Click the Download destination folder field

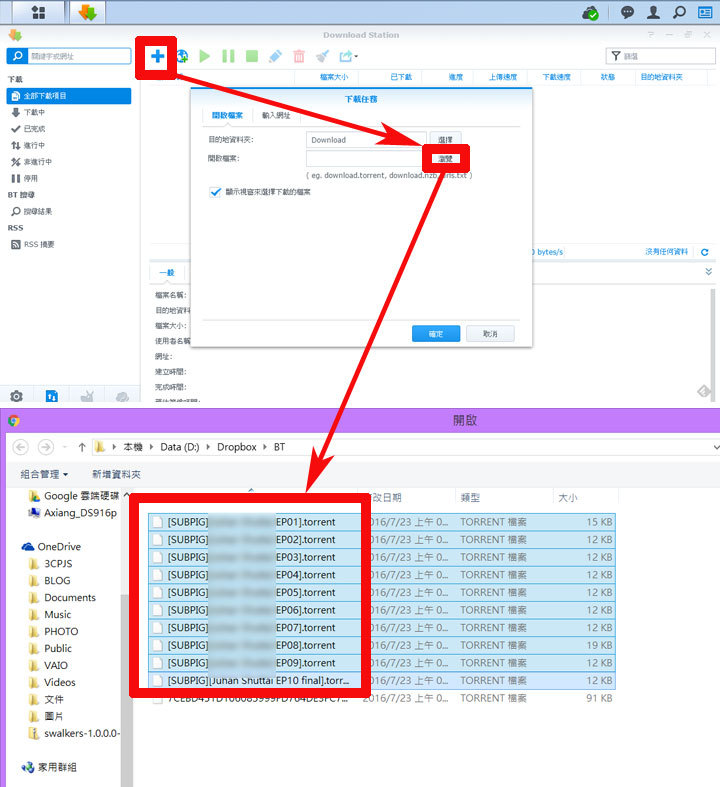tap(366, 140)
